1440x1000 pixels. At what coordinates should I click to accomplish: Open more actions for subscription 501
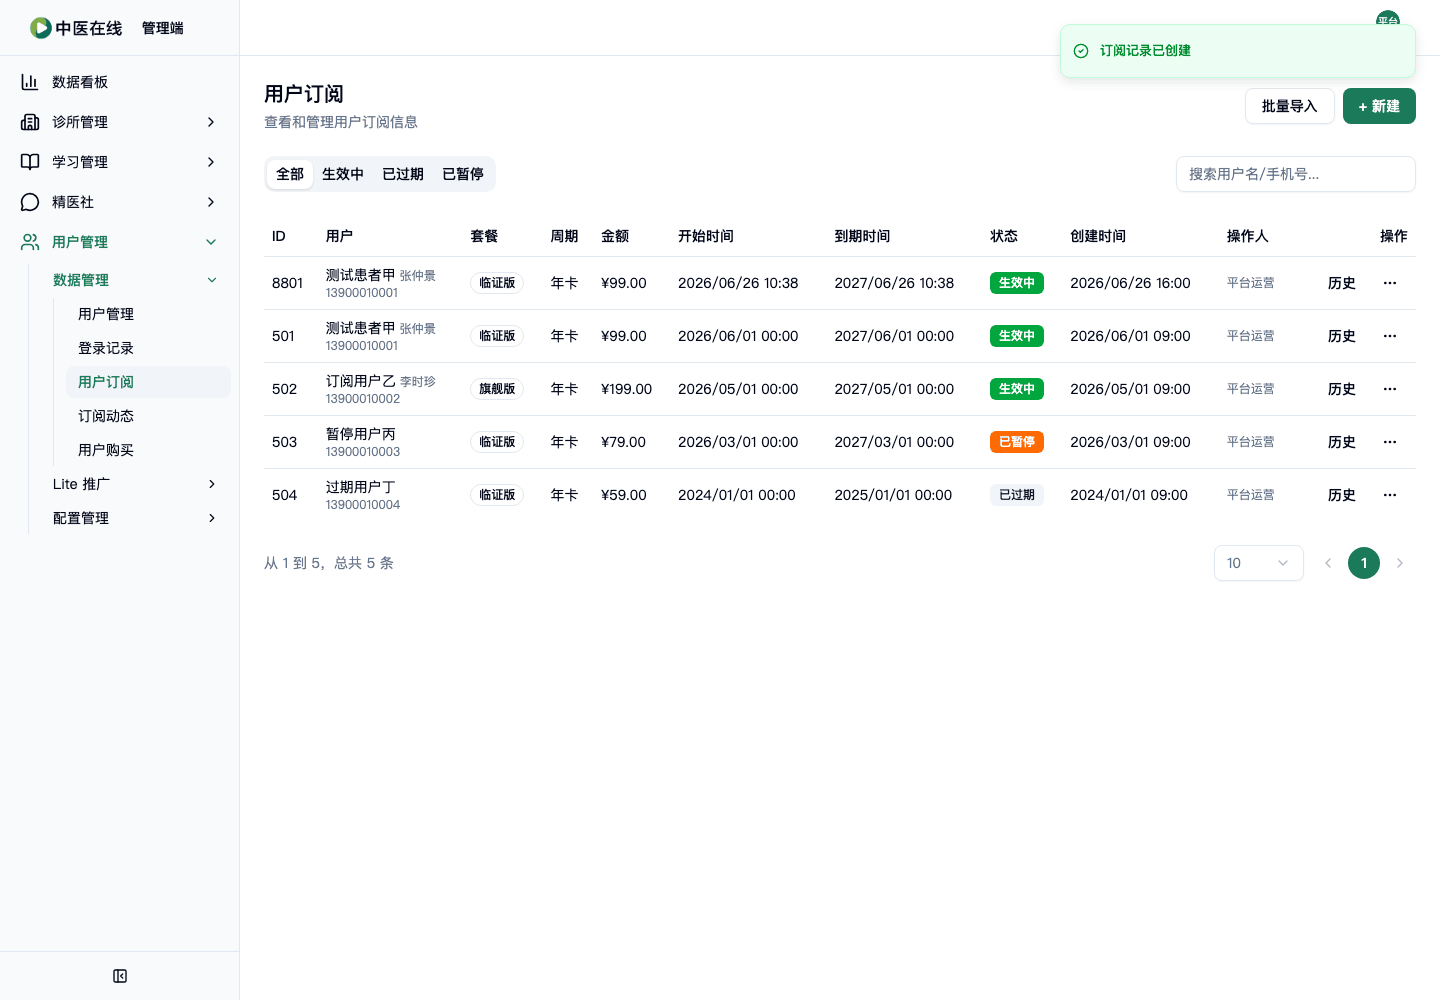point(1390,336)
